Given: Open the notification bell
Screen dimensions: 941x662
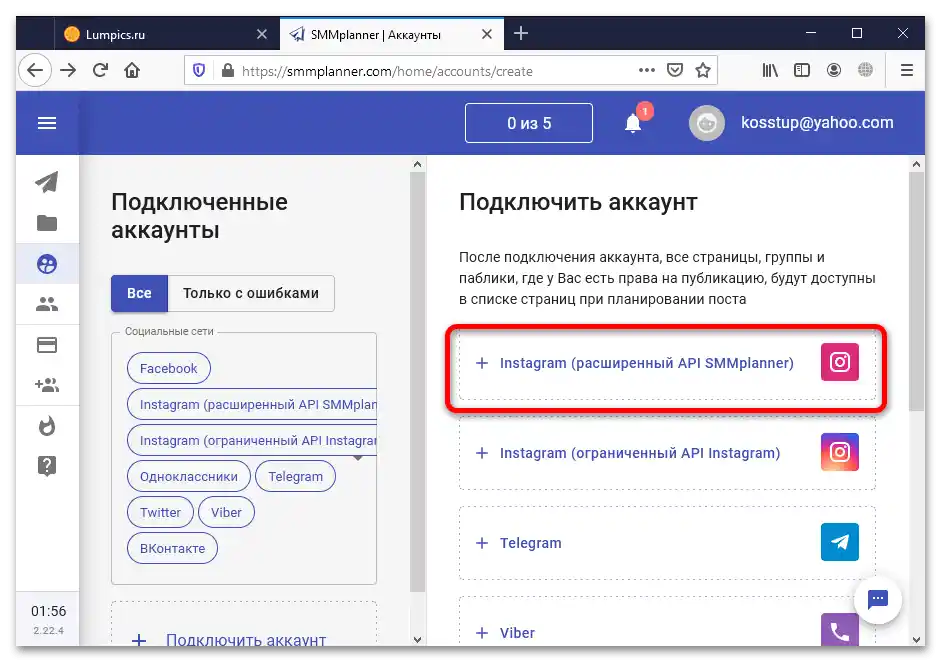Looking at the screenshot, I should pyautogui.click(x=633, y=123).
